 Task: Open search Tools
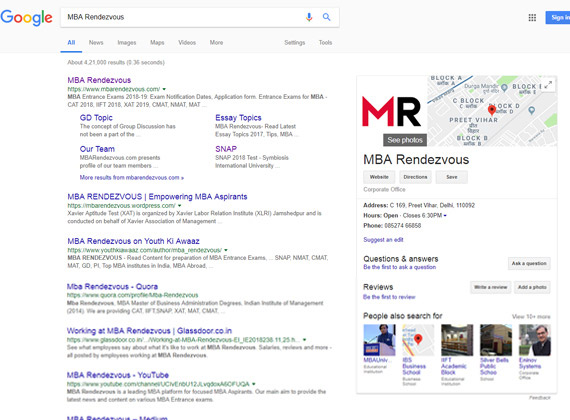325,43
